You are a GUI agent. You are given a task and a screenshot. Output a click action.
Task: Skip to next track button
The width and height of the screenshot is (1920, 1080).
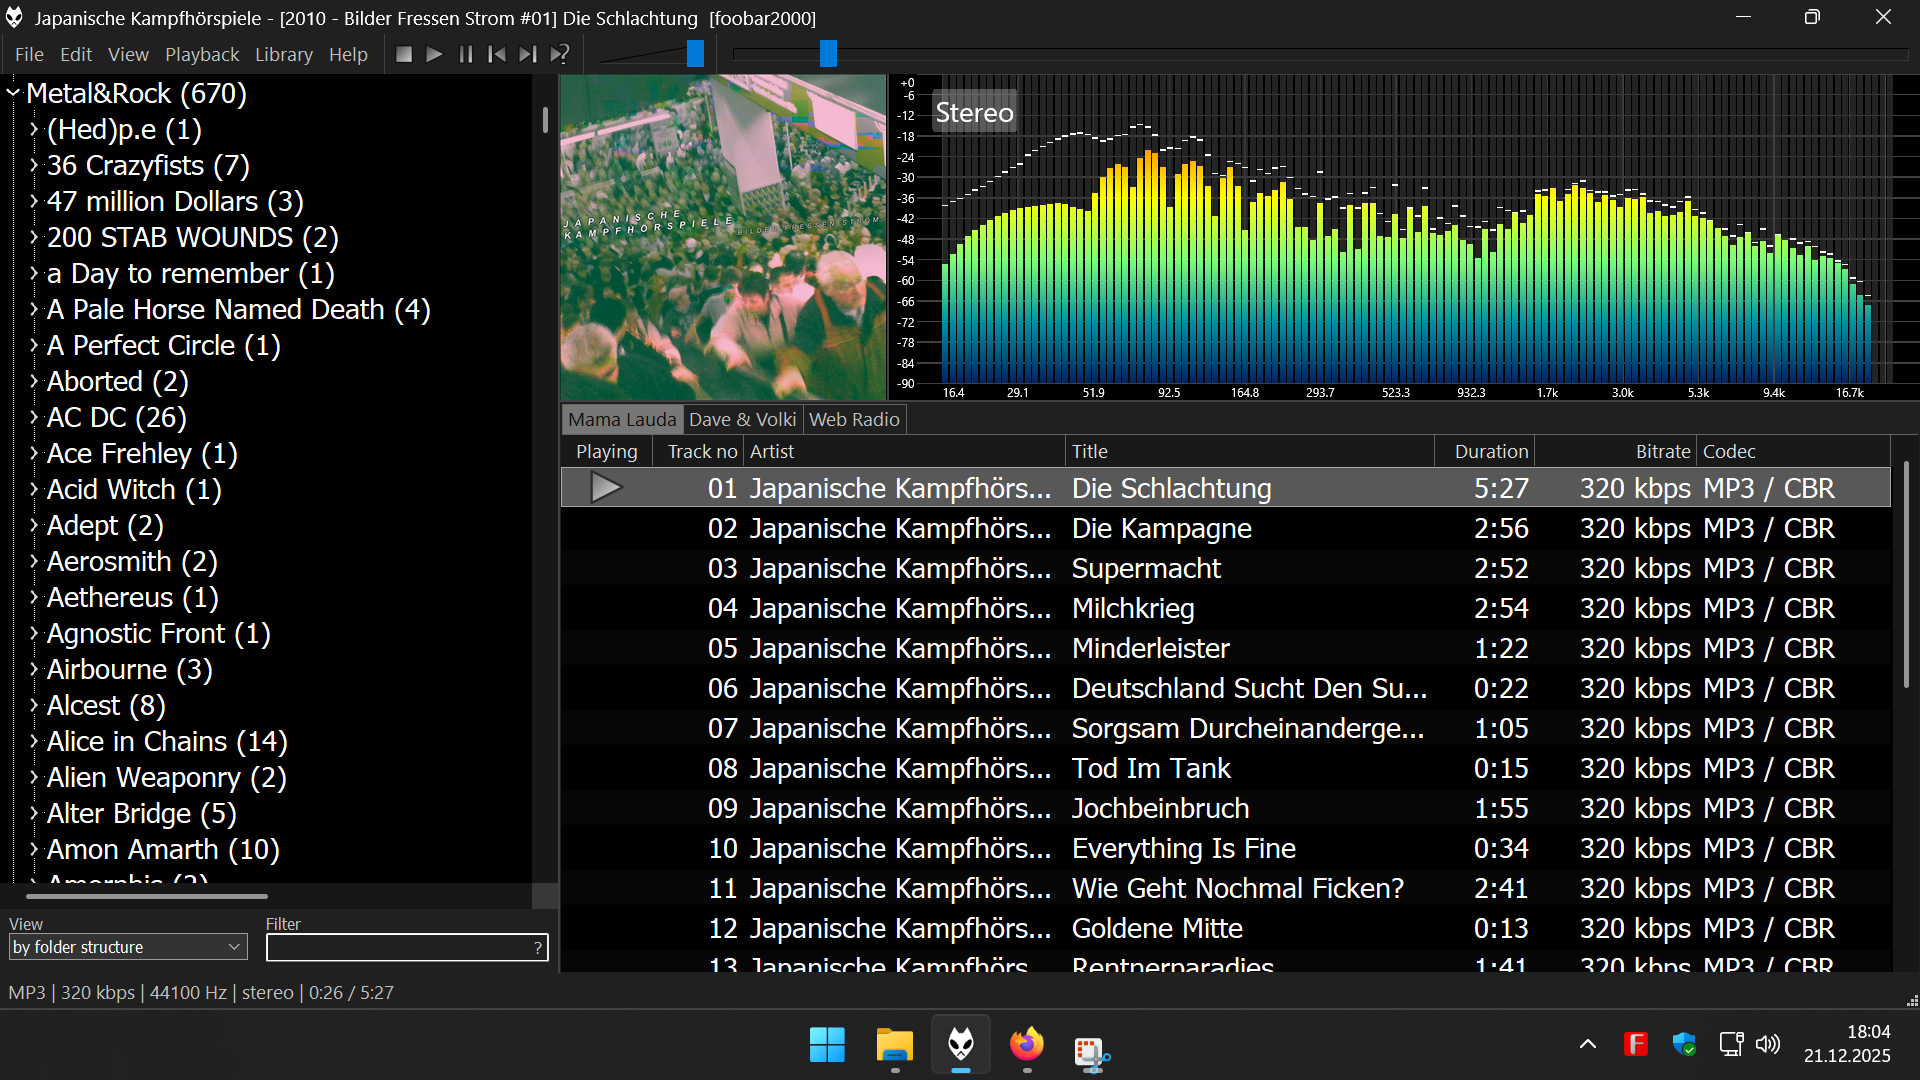[528, 55]
